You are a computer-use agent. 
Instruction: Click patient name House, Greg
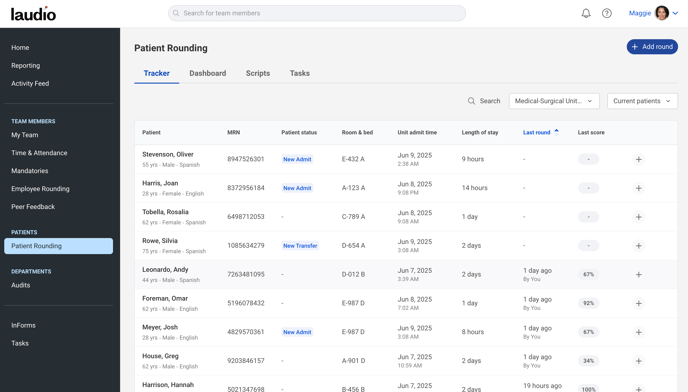[x=160, y=356]
